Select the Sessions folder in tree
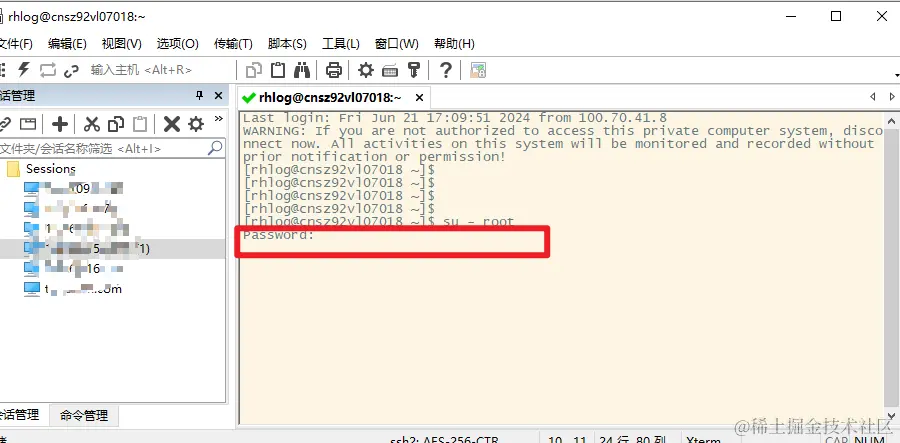This screenshot has height=443, width=900. pos(51,169)
